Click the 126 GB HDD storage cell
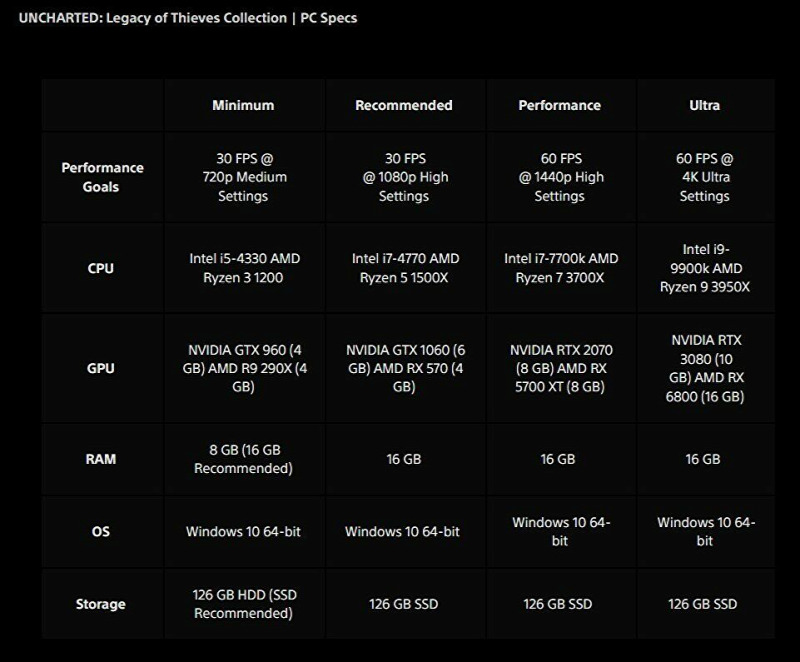 (244, 604)
